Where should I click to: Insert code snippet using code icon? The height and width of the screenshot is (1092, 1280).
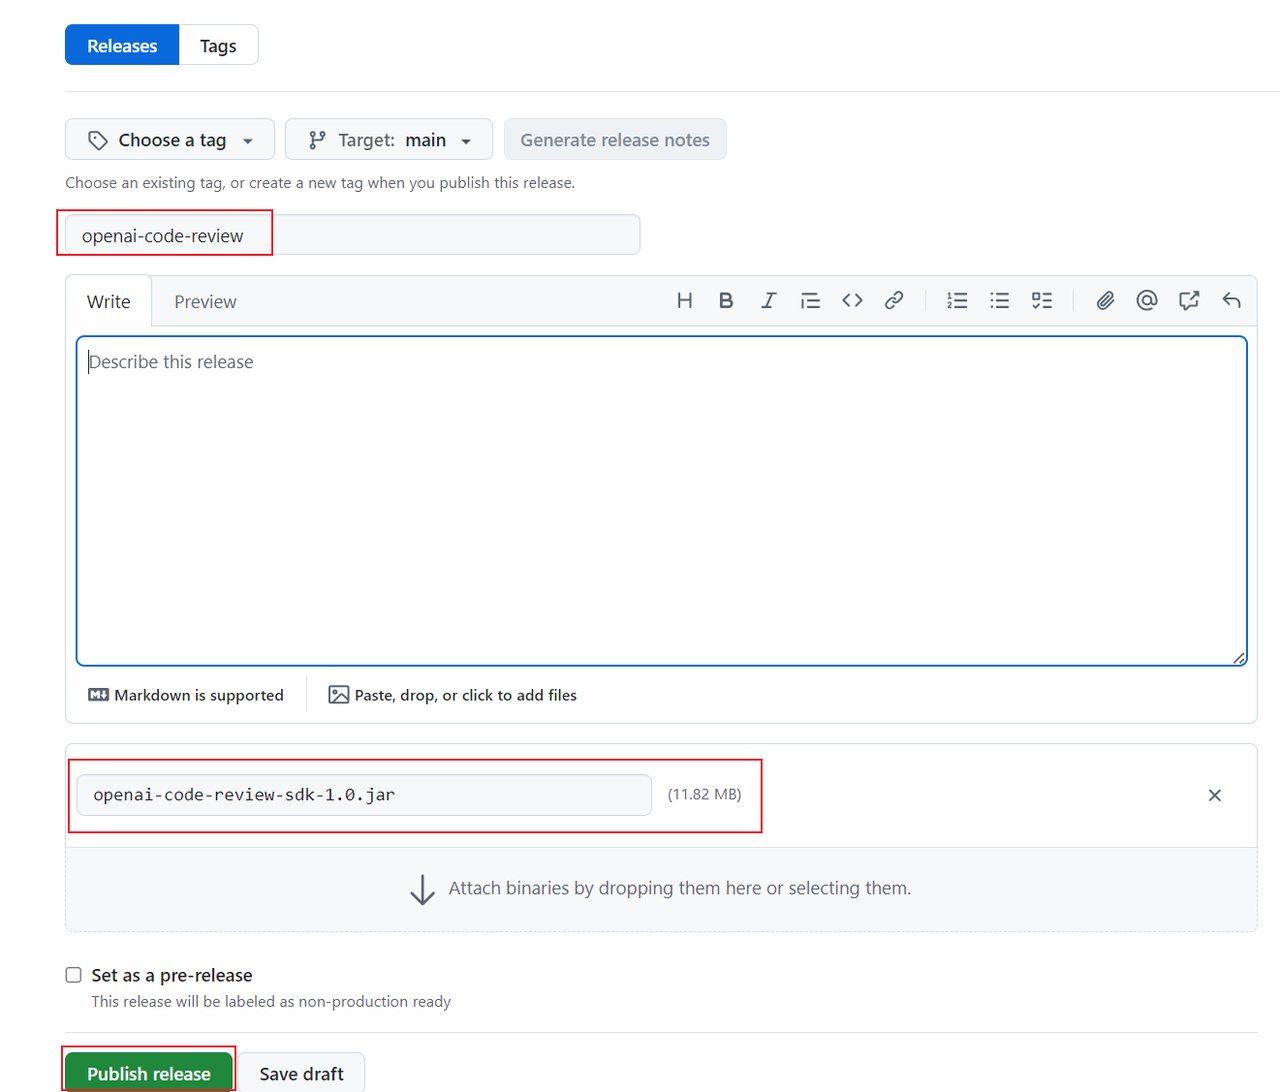(x=852, y=301)
